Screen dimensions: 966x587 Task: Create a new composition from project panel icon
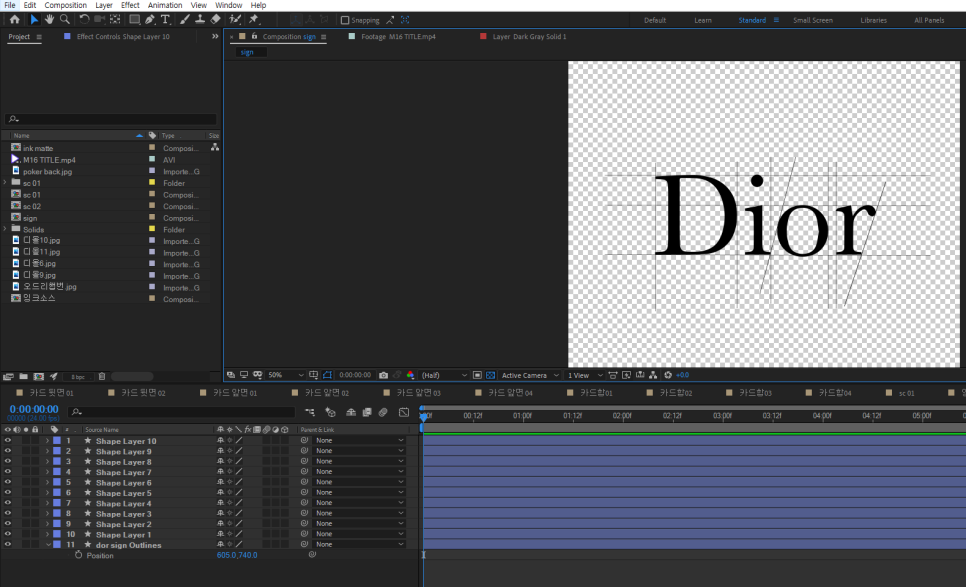[38, 376]
